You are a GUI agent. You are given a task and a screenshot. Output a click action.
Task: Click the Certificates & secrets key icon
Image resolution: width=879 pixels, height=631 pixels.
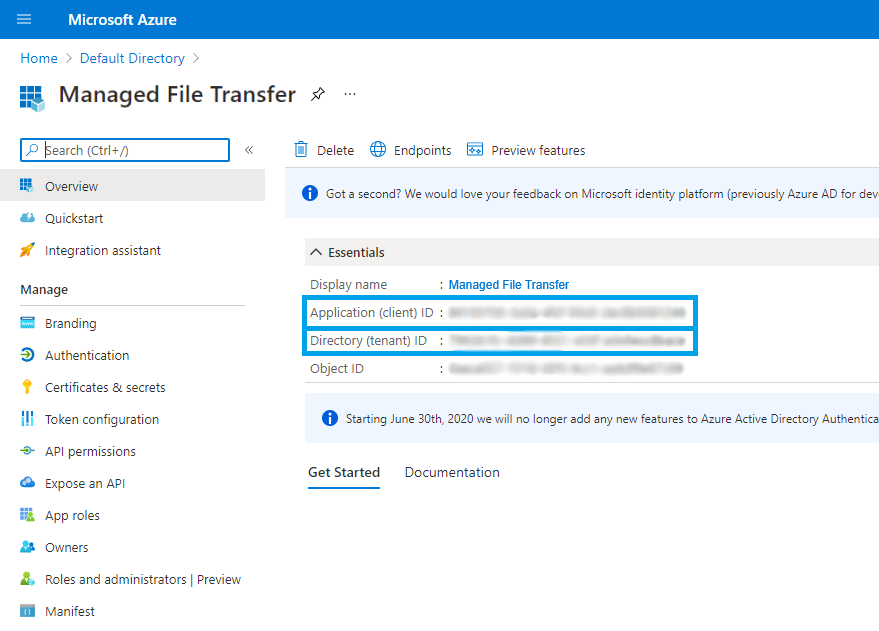(27, 387)
